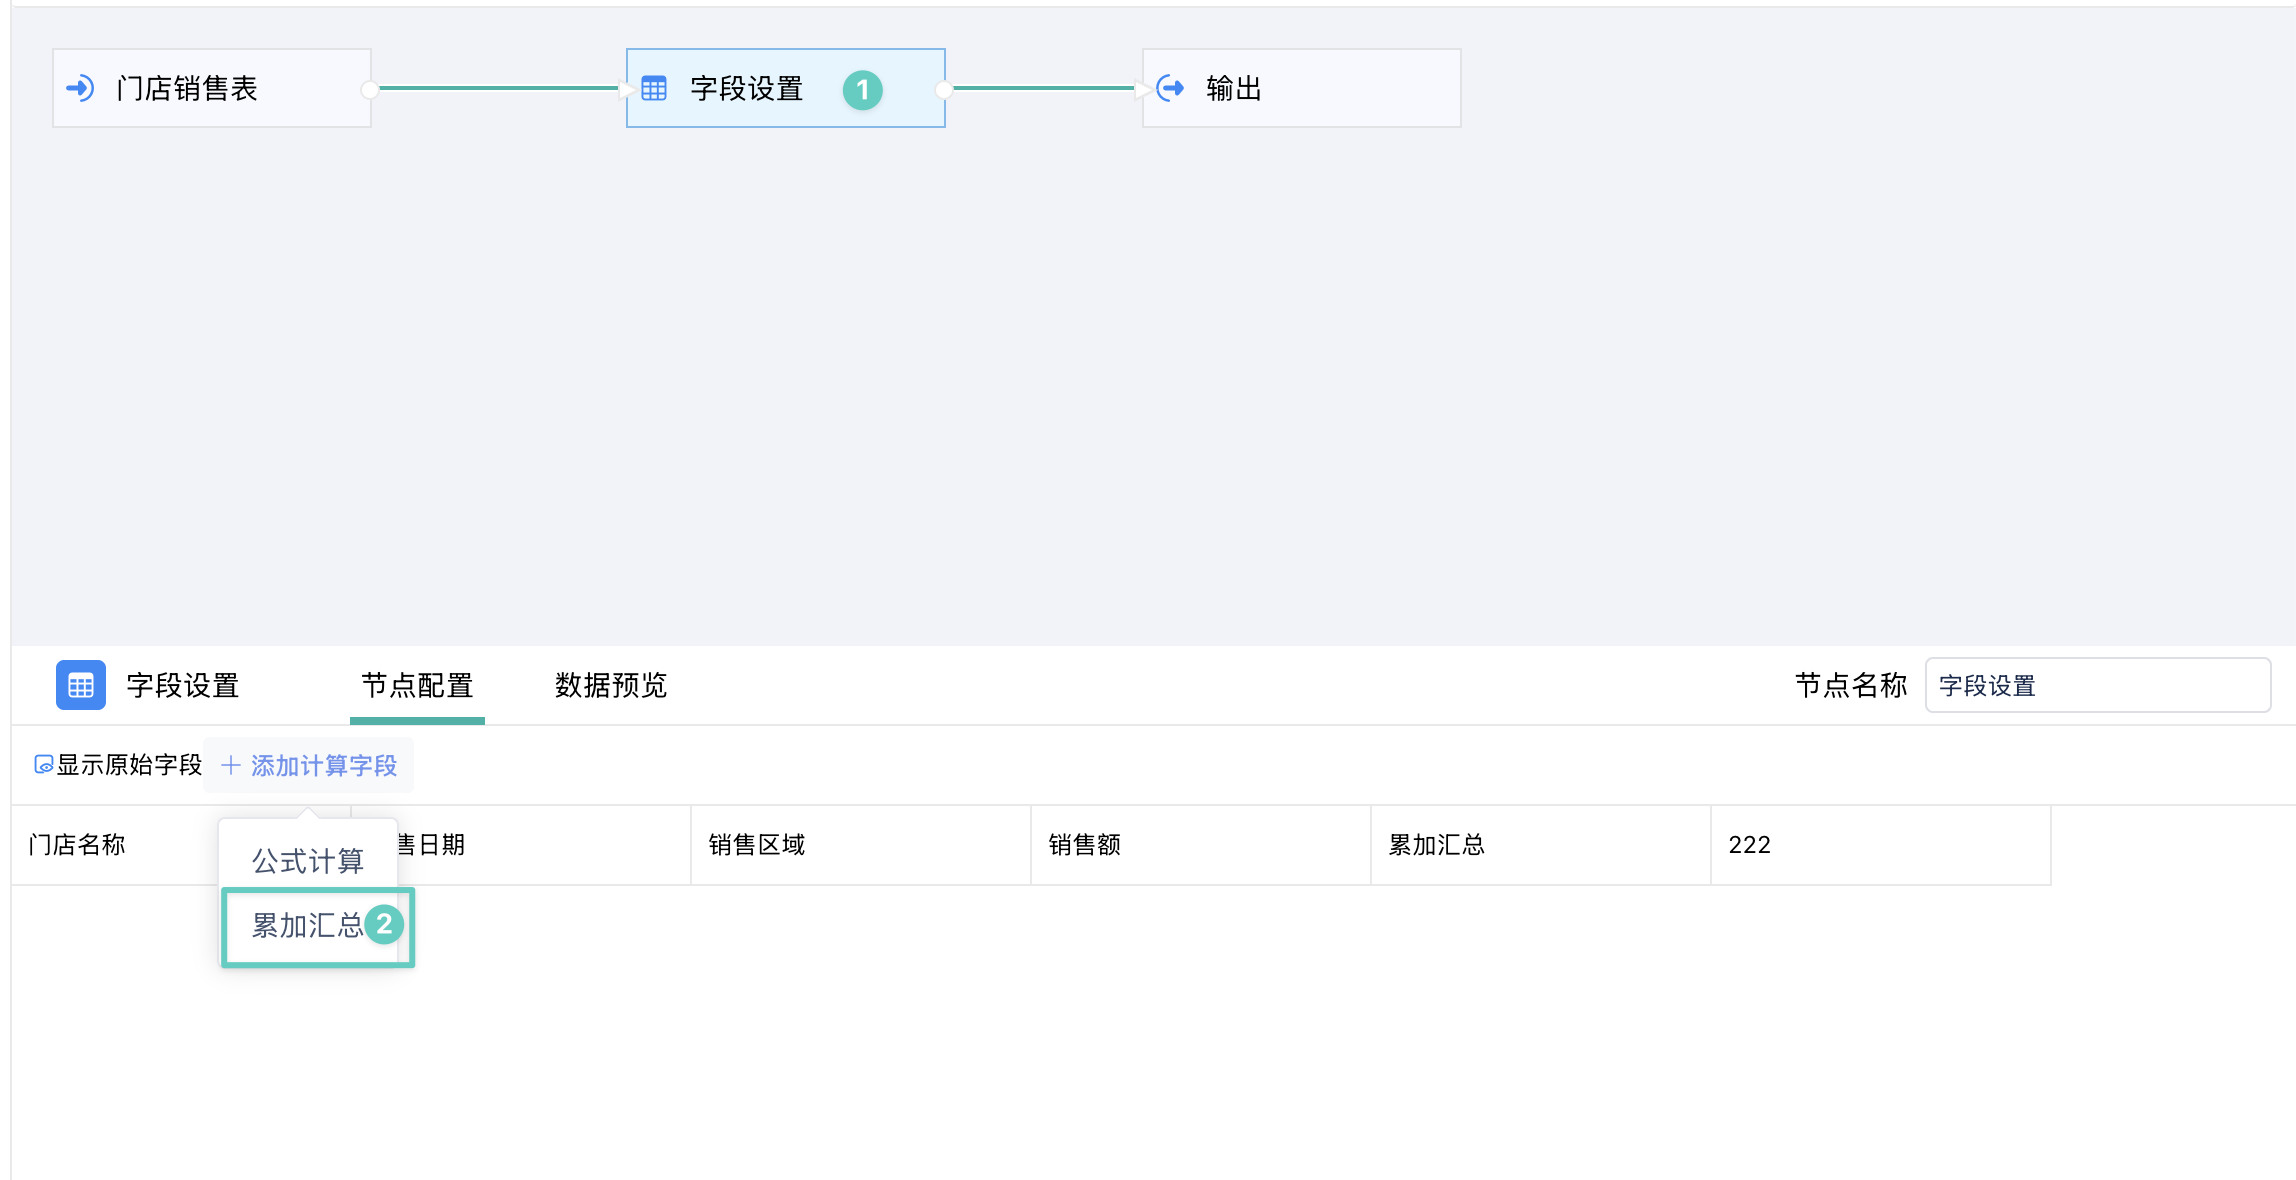Viewport: 2296px width, 1180px height.
Task: Click the numbered badge 1 on 字段设置 node
Action: (862, 90)
